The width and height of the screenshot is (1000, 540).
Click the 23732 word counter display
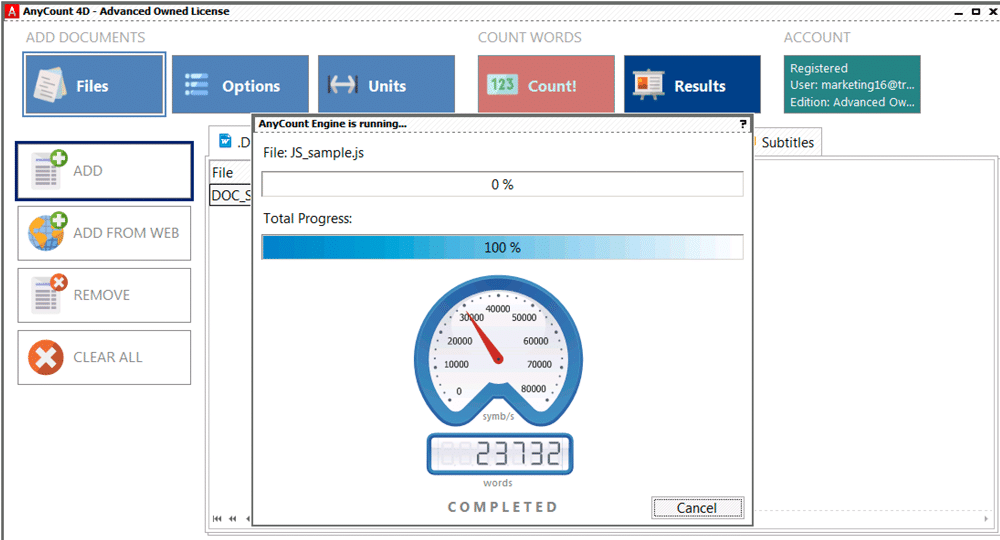500,454
